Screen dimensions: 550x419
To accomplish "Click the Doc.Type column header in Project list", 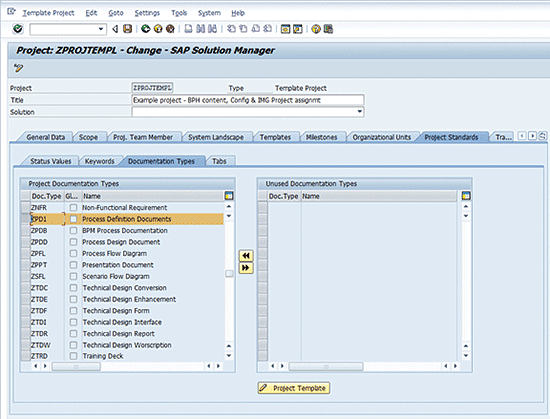I will tap(46, 196).
